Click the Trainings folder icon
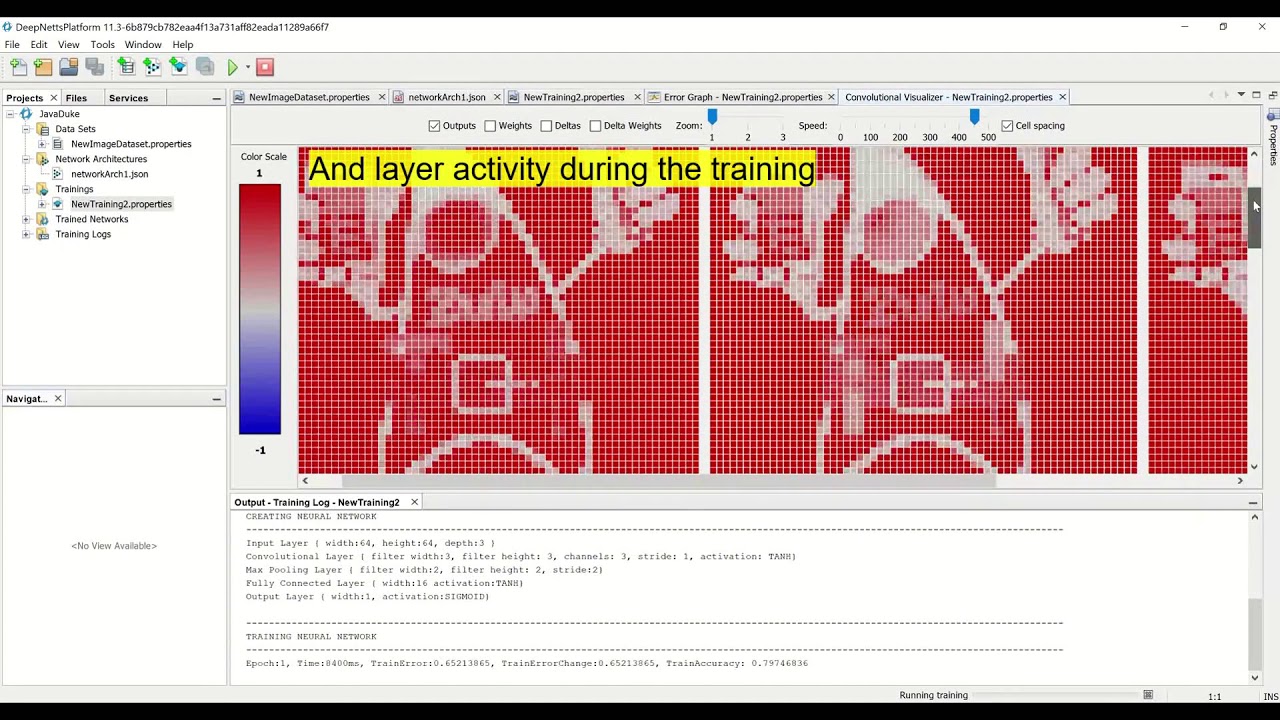The width and height of the screenshot is (1280, 720). pos(43,189)
